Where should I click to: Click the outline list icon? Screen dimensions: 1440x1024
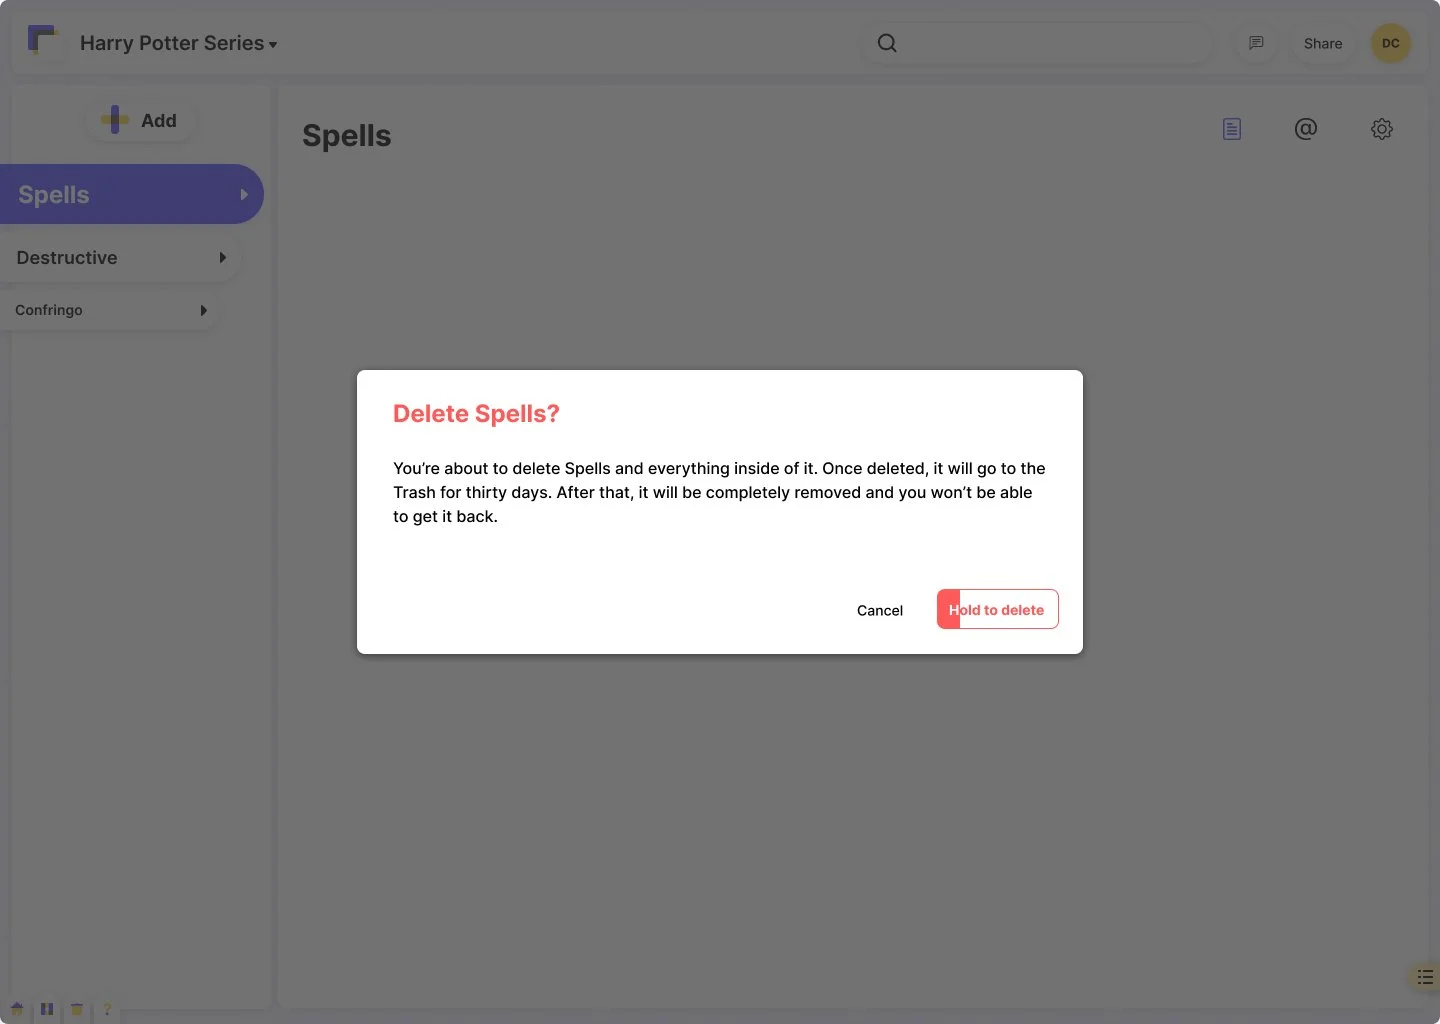click(x=1425, y=977)
